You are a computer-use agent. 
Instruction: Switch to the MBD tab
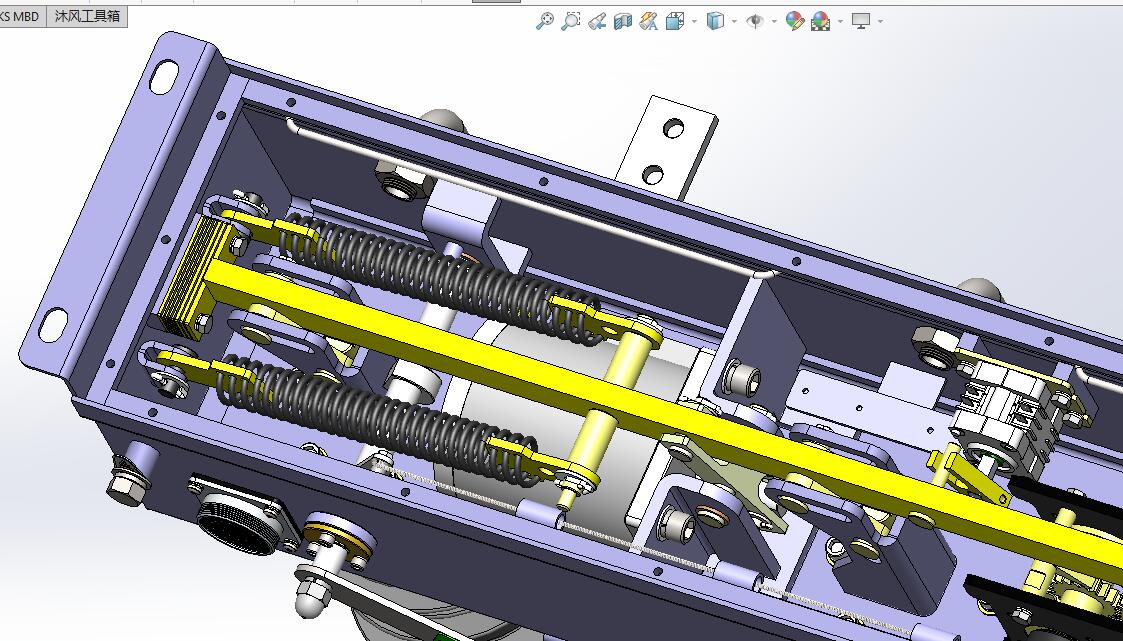click(23, 16)
